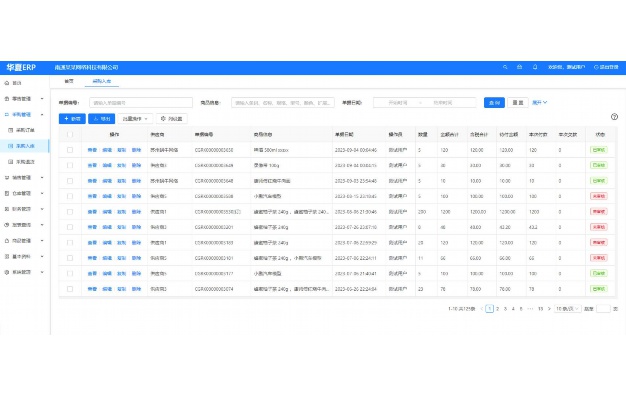Select the 采购入库 tab
The width and height of the screenshot is (626, 396).
[101, 81]
